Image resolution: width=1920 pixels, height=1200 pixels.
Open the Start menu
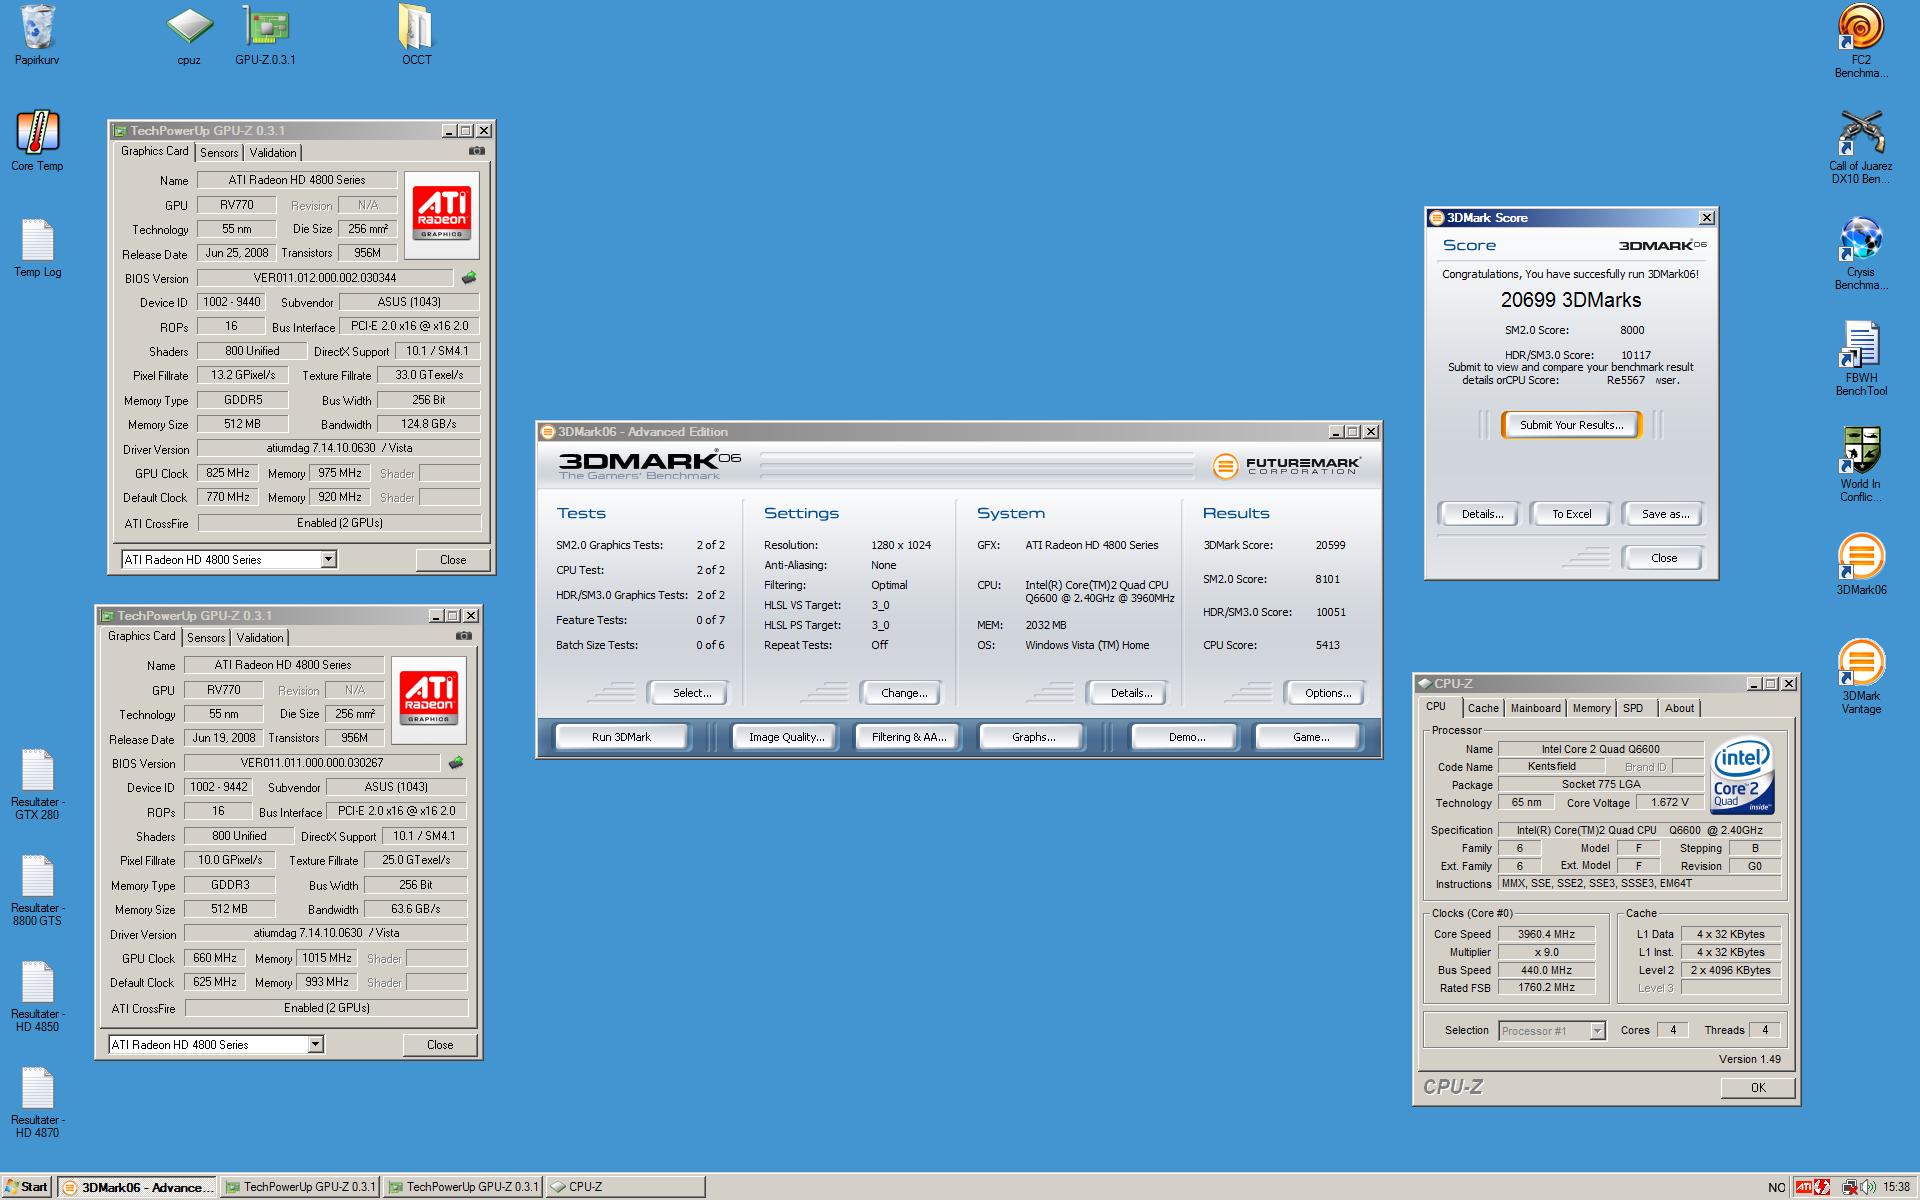[x=26, y=1187]
